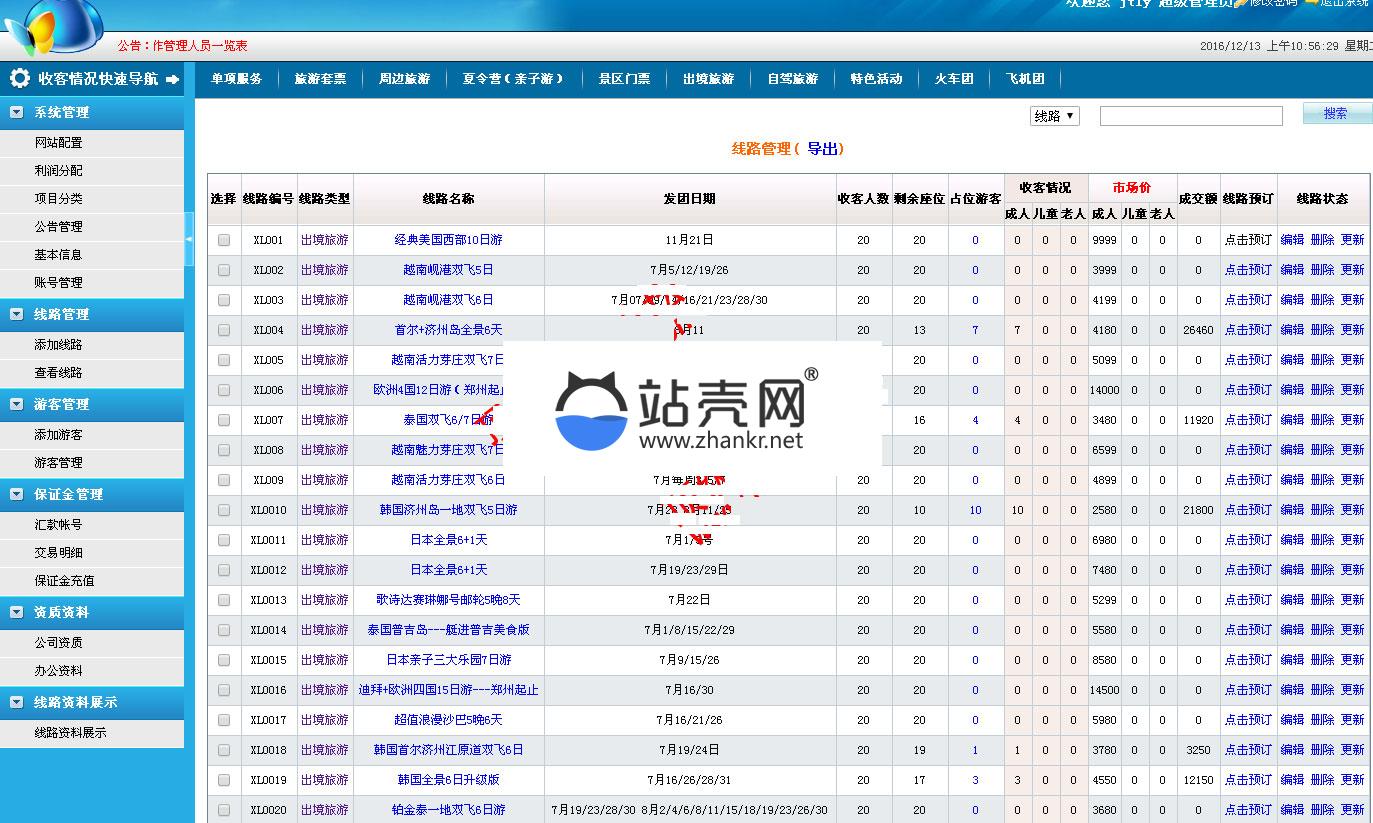The height and width of the screenshot is (823, 1373).
Task: Click the arrow icon on 资质资料 header
Action: click(16, 612)
